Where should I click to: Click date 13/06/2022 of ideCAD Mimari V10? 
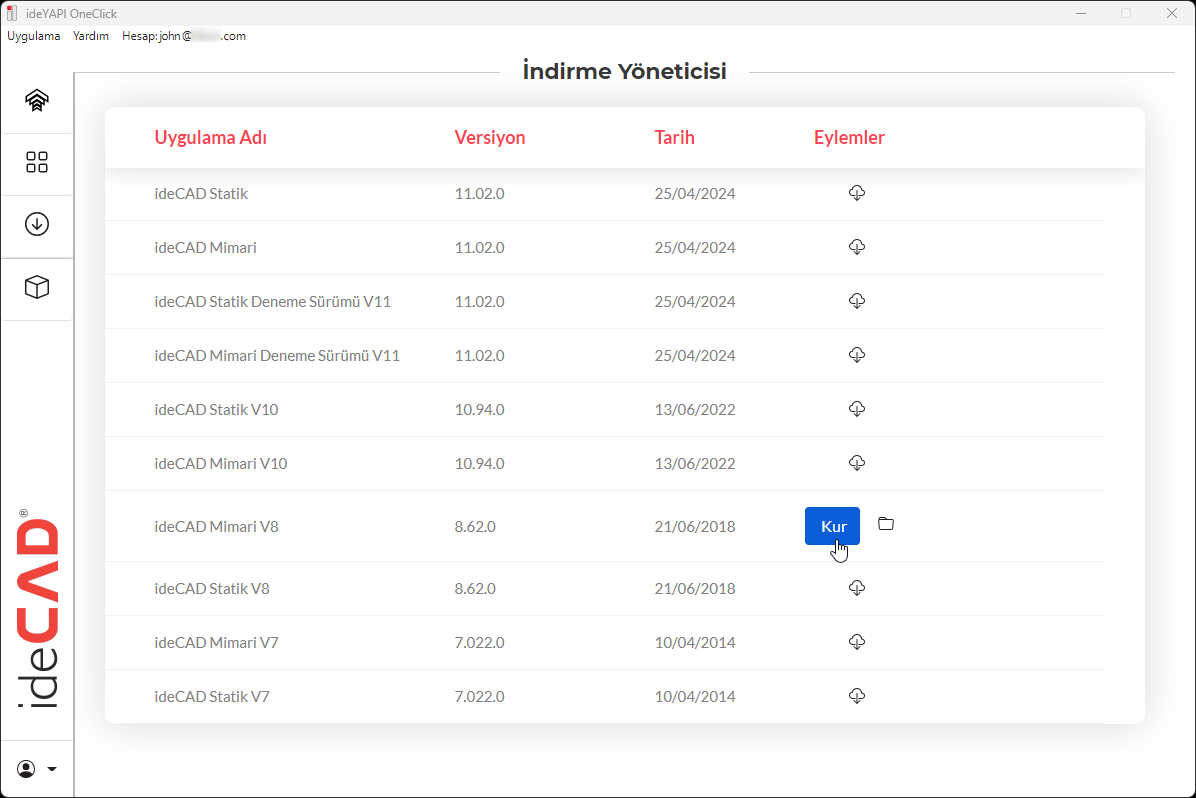coord(695,464)
